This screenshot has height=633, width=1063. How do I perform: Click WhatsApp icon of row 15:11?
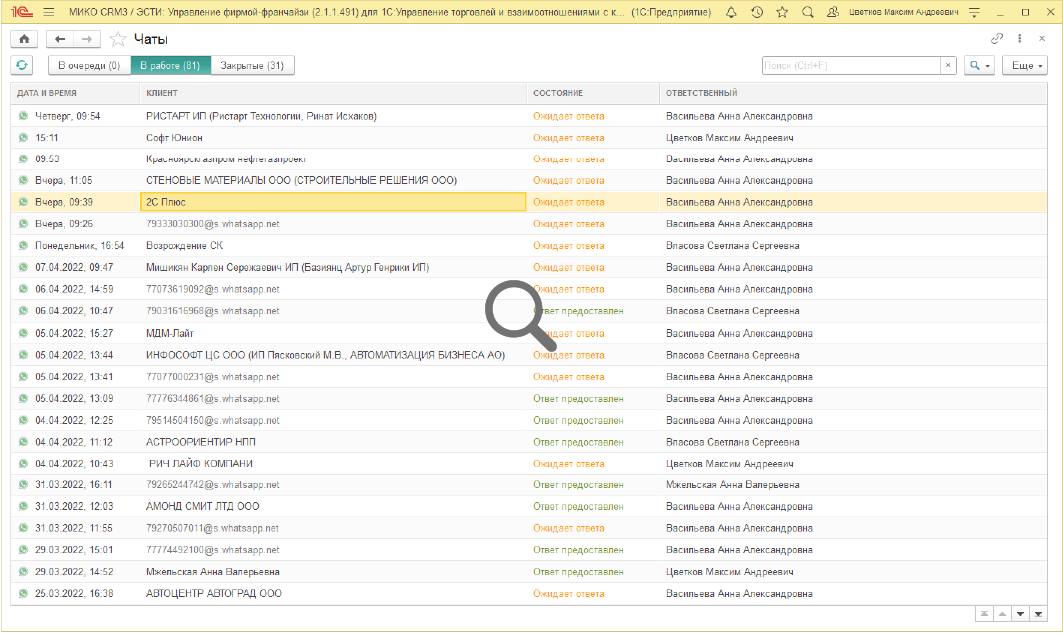pyautogui.click(x=23, y=138)
